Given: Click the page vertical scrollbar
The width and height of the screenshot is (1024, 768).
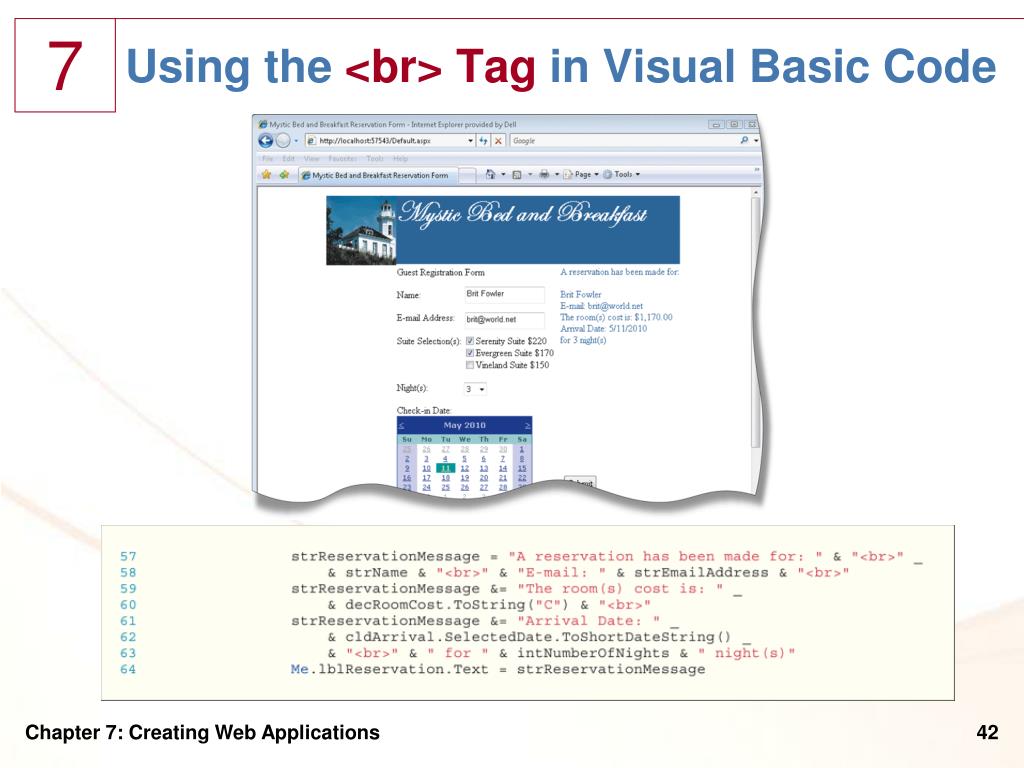Looking at the screenshot, I should 756,323.
